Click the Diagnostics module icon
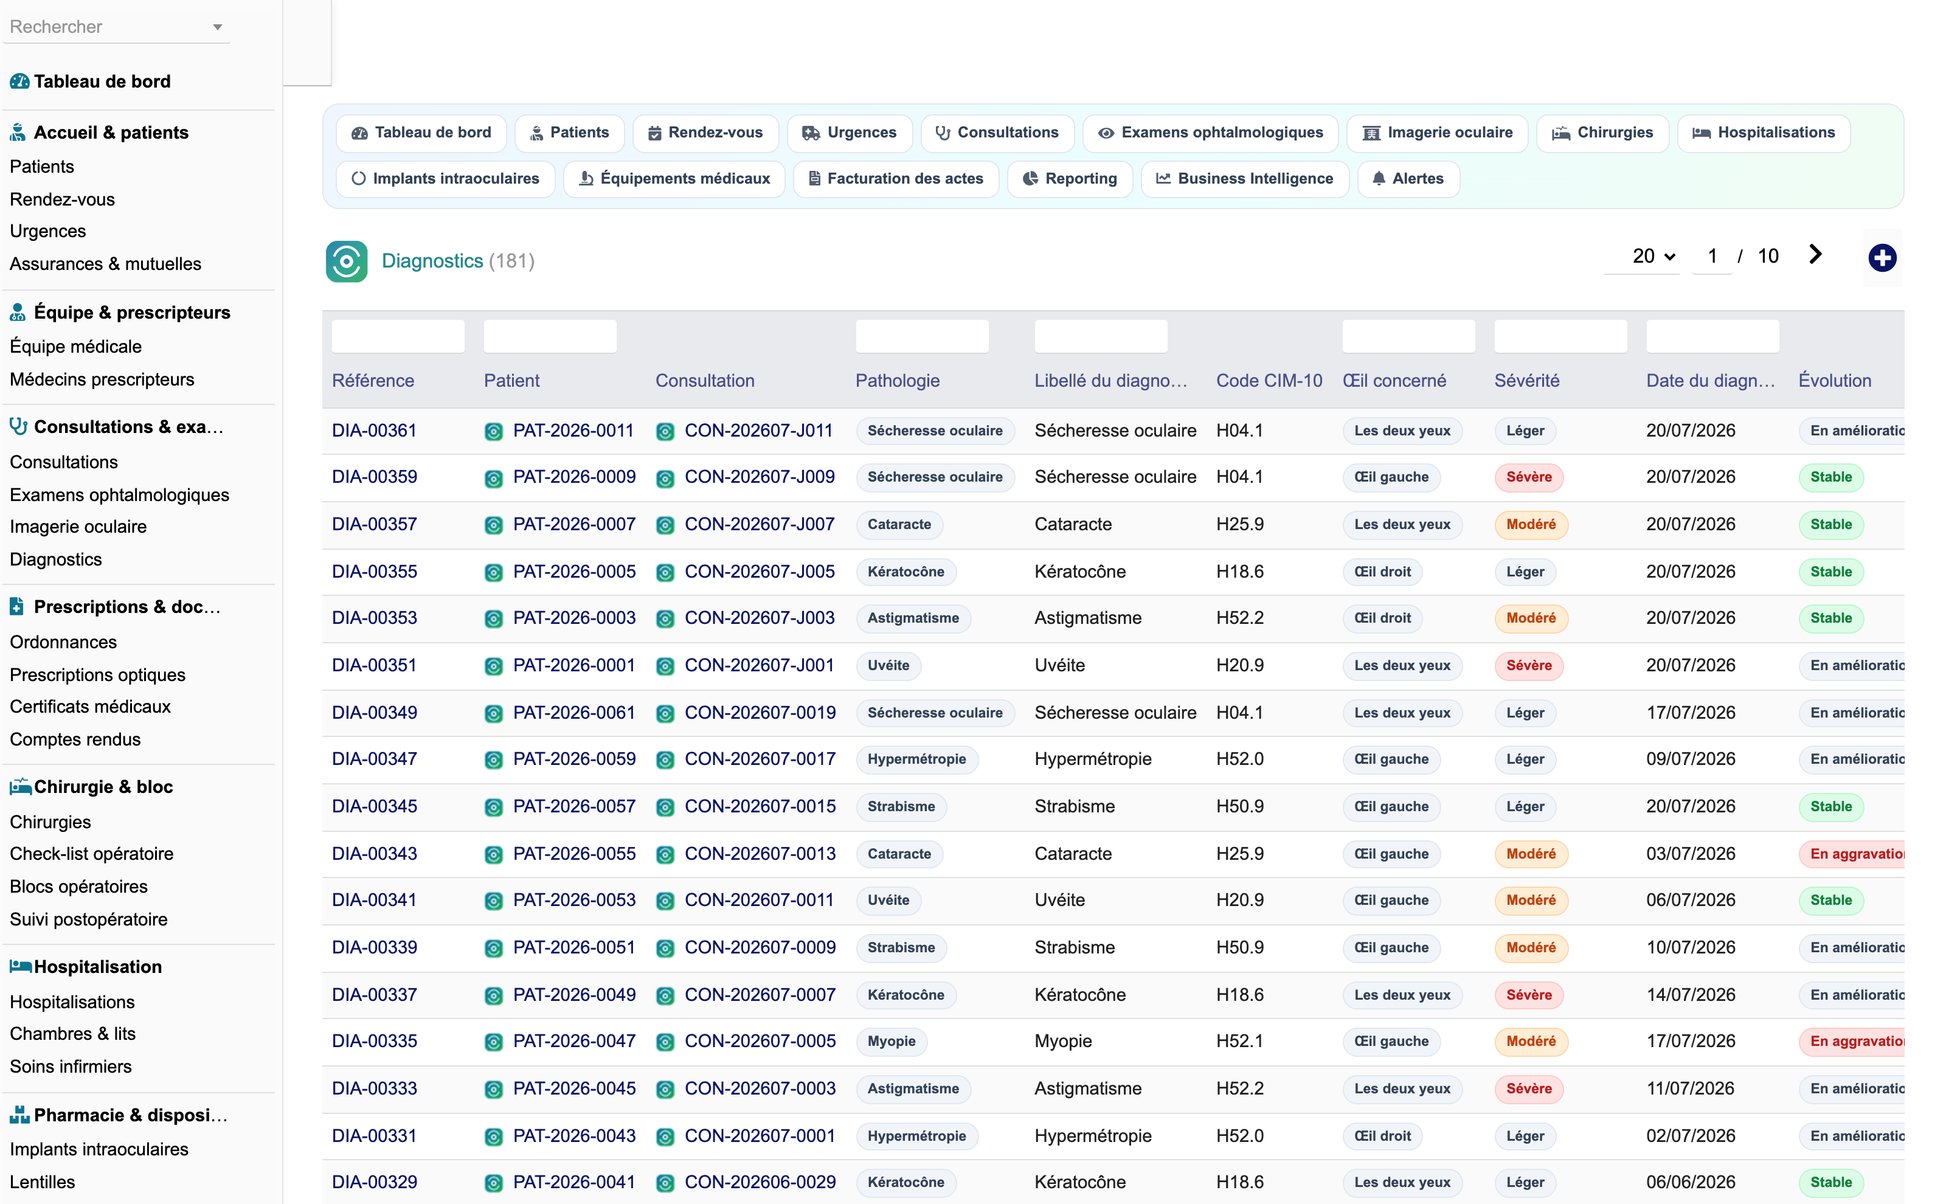The width and height of the screenshot is (1946, 1204). [x=346, y=261]
